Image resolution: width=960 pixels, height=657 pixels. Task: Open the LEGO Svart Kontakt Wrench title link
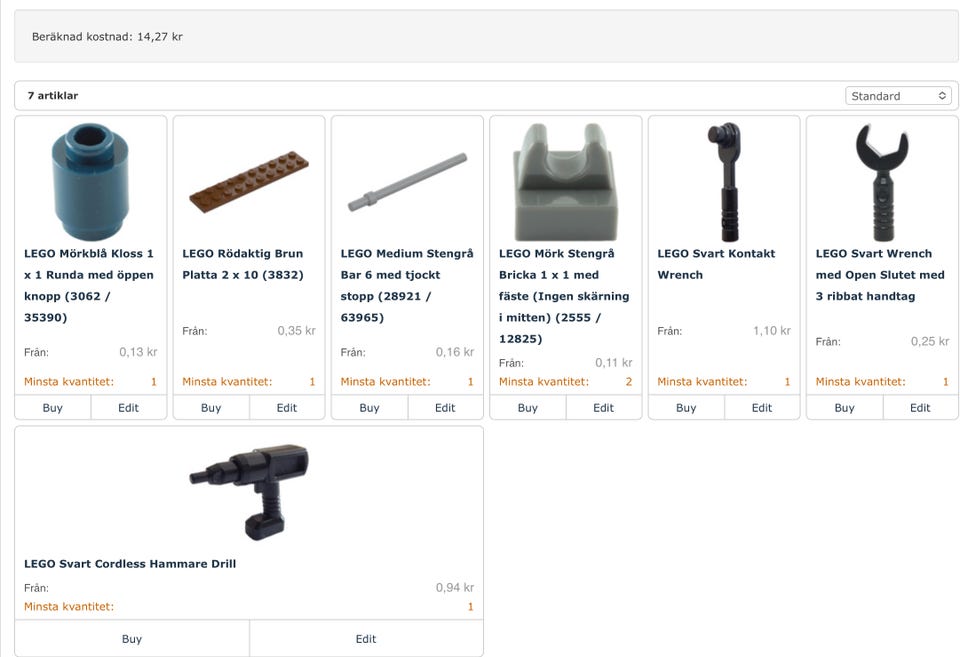coord(716,264)
